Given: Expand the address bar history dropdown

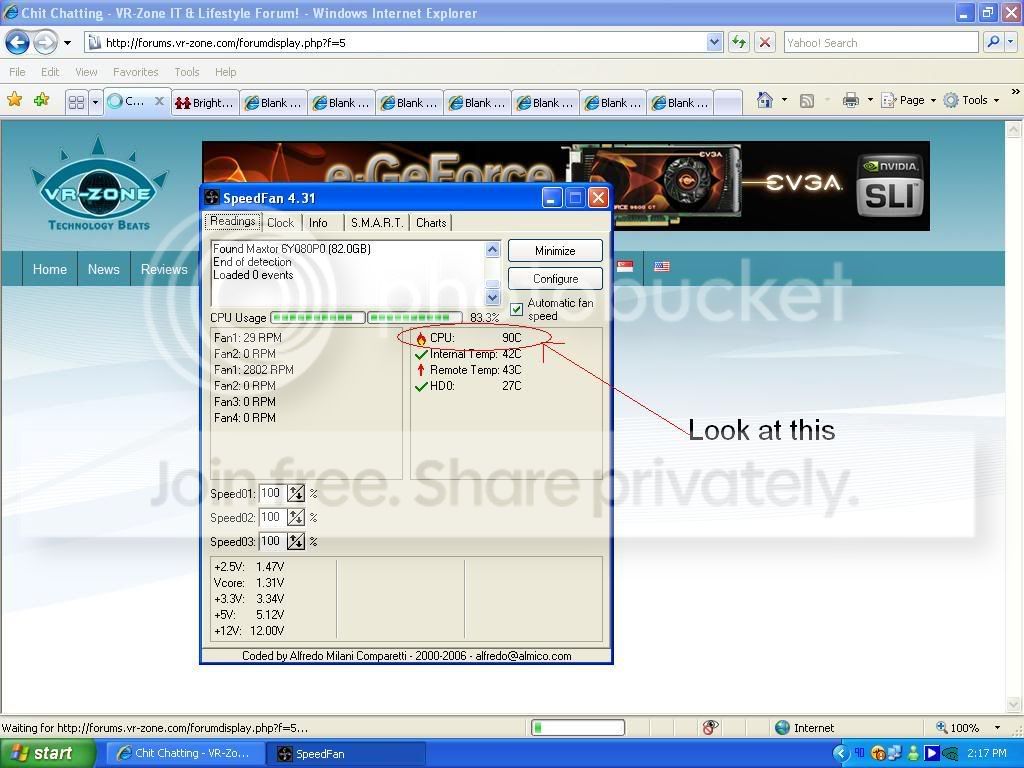Looking at the screenshot, I should pos(714,43).
